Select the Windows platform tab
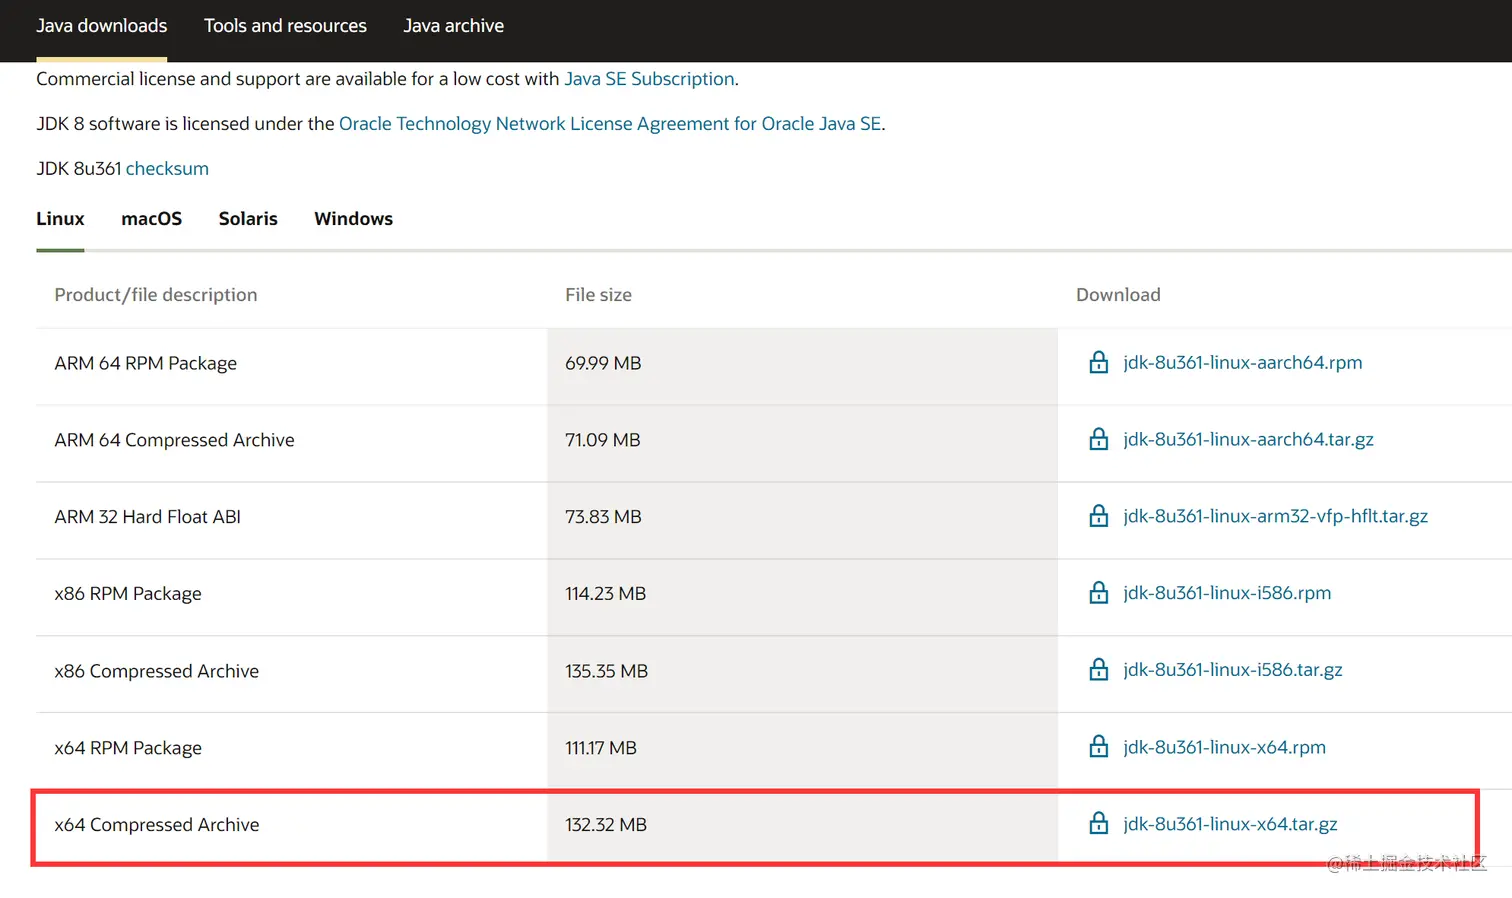This screenshot has height=898, width=1512. (353, 218)
